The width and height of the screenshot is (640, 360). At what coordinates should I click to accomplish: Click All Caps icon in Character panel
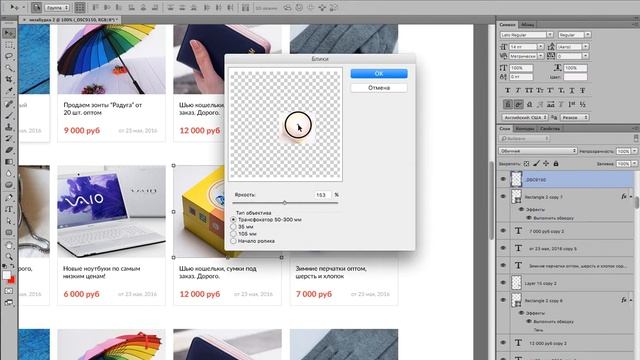[529, 90]
